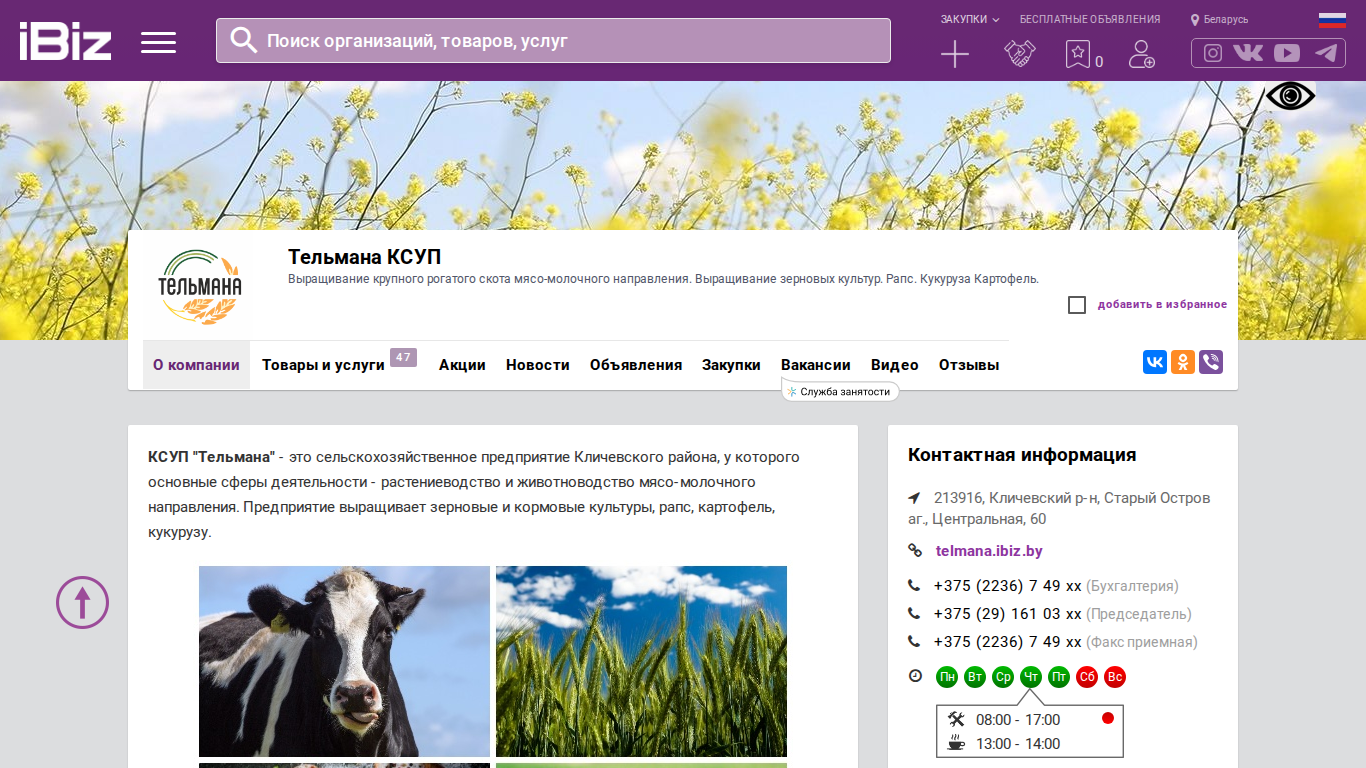1366x768 pixels.
Task: Select Saturday (Сб) schedule day
Action: [1087, 677]
